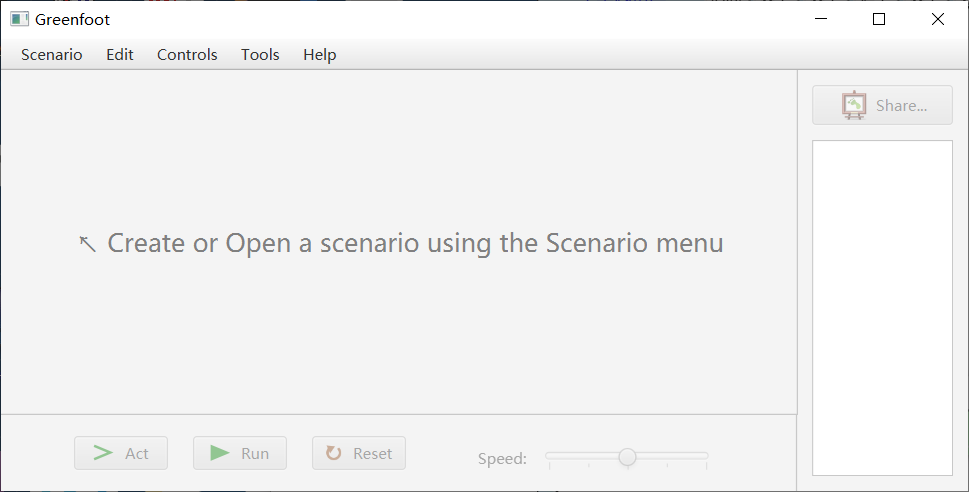Close the Greenfoot window

(937, 19)
